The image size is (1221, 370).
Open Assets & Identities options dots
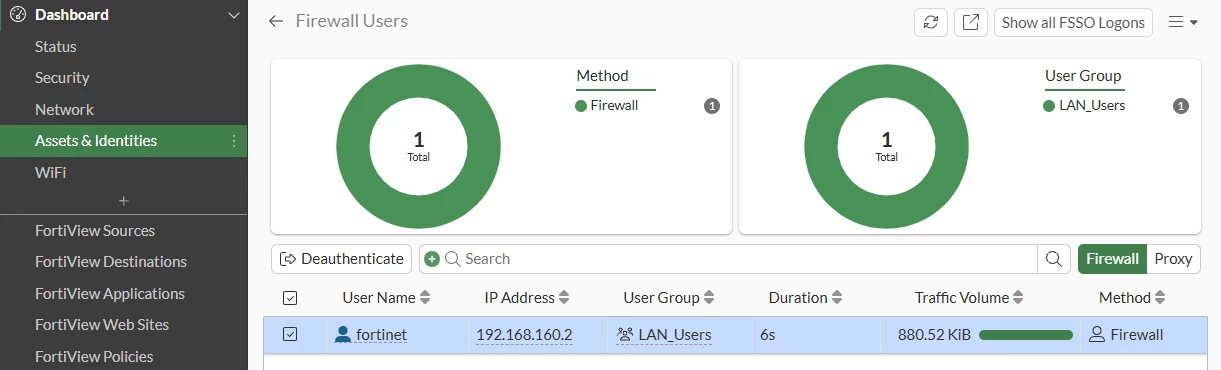234,141
